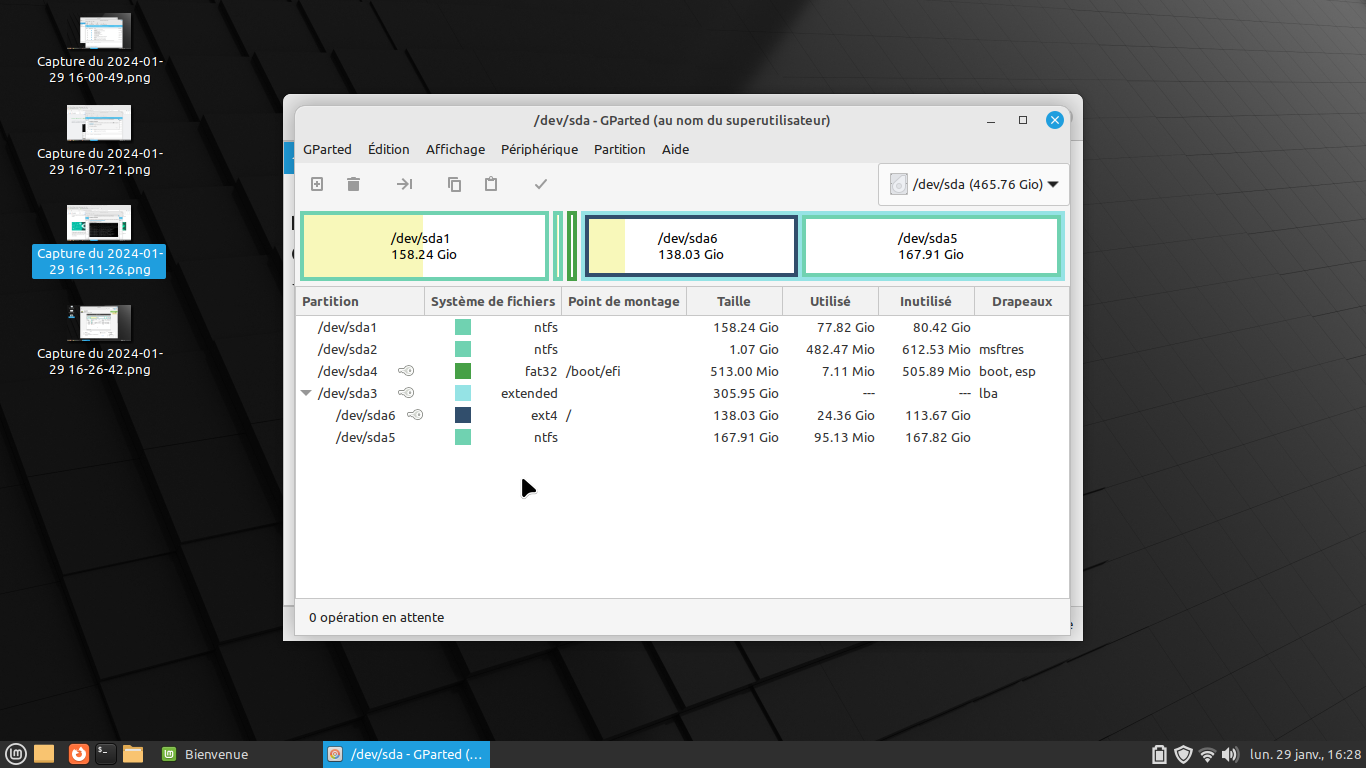Image resolution: width=1366 pixels, height=768 pixels.
Task: Click the key icon beside /dev/sda6
Action: pyautogui.click(x=415, y=415)
